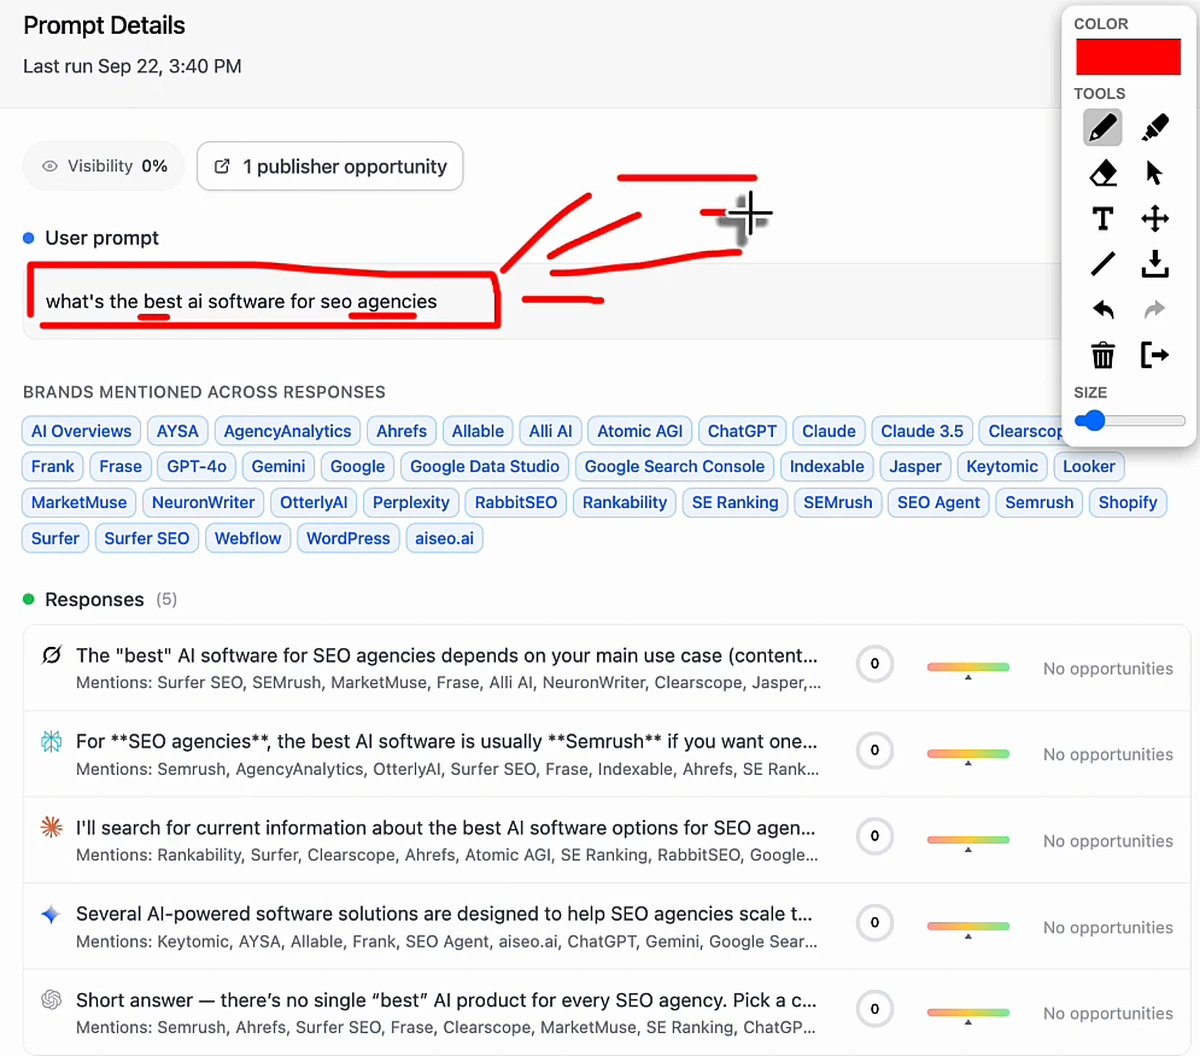Viewport: 1200px width, 1056px height.
Task: Open the Claude 3.5 brand tag
Action: pos(922,431)
